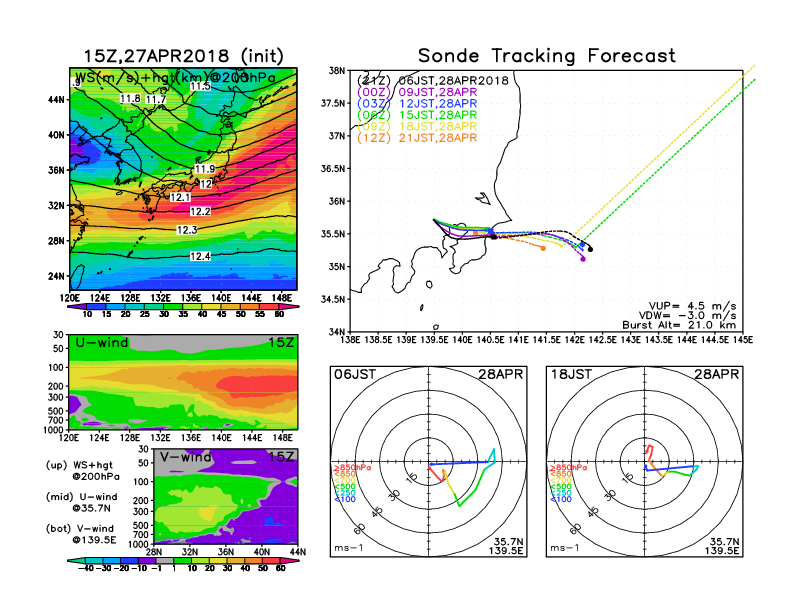Click the "11.8" height contour label
The width and height of the screenshot is (792, 612).
[130, 98]
